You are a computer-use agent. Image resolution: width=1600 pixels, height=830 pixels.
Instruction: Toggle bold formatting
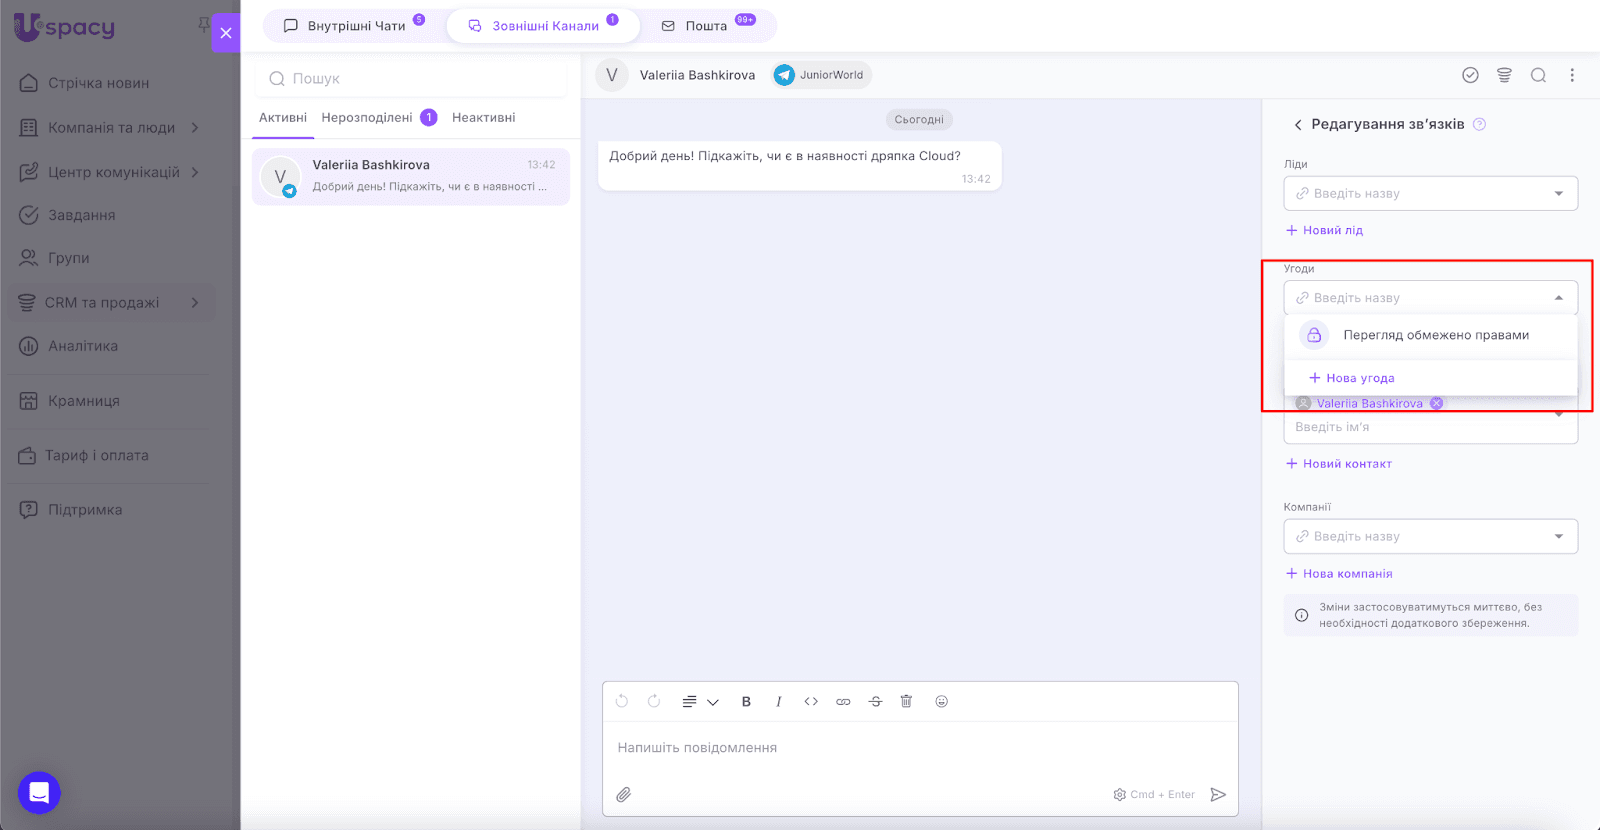(746, 702)
